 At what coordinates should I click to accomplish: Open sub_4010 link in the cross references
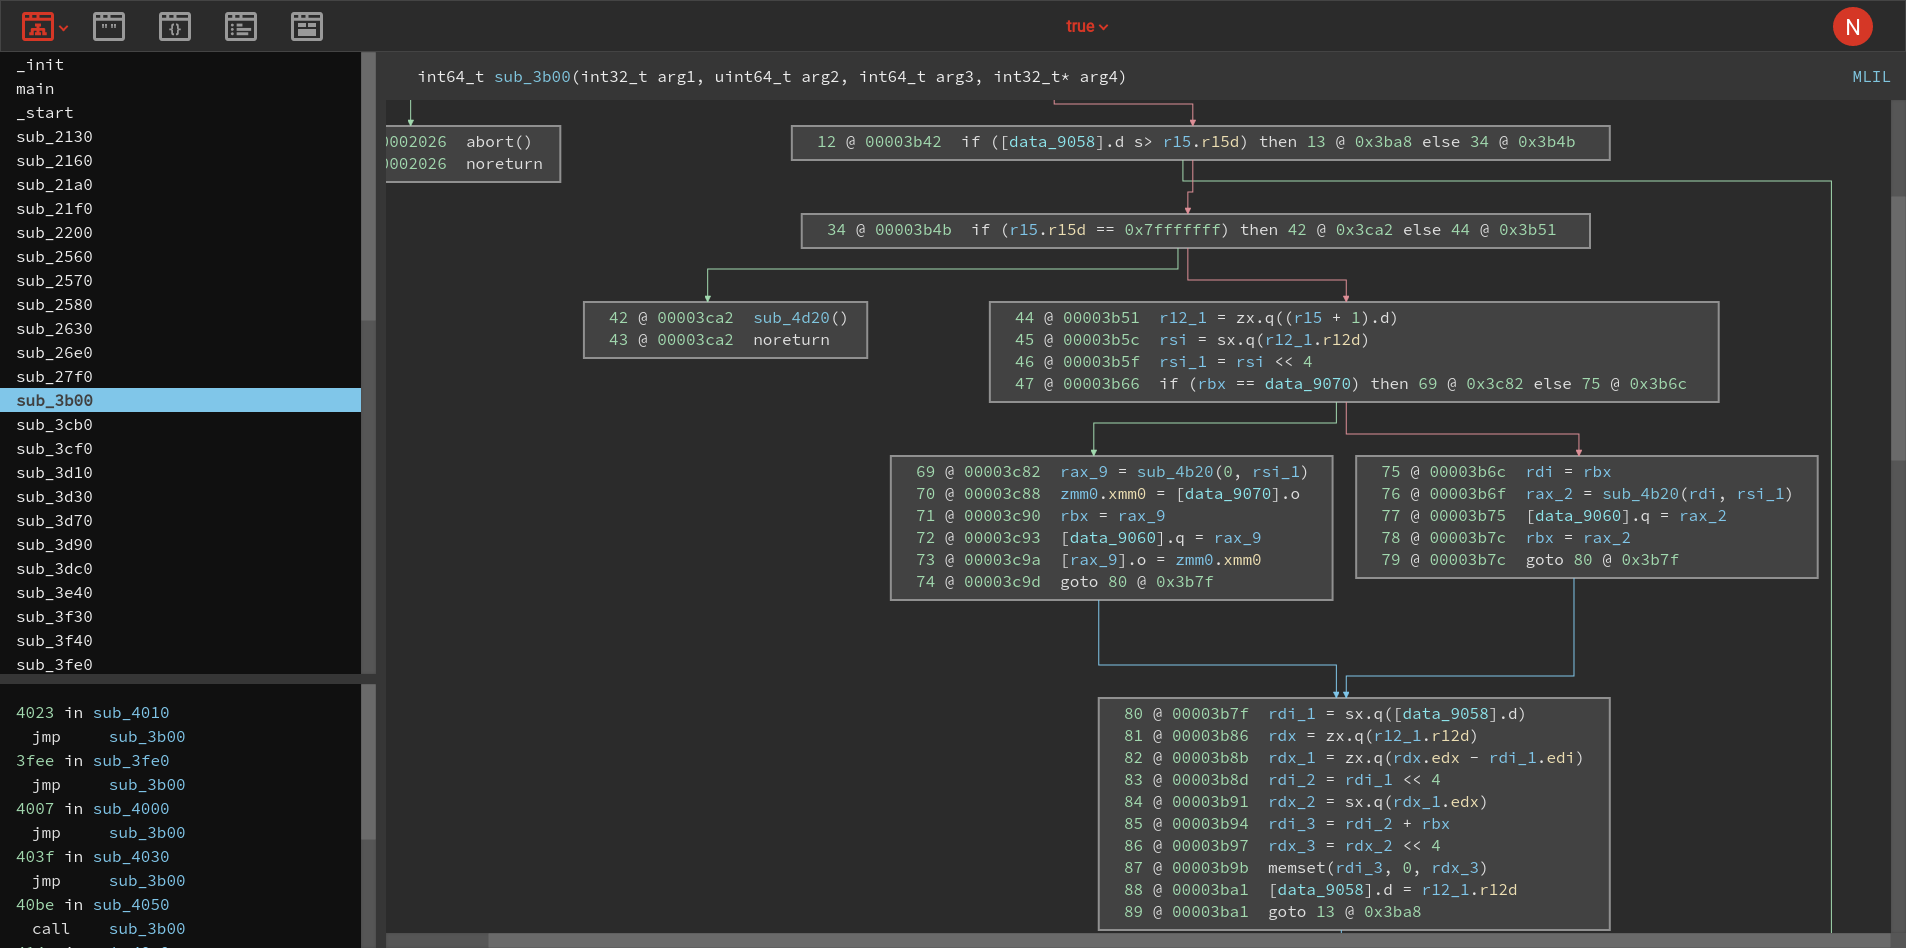131,713
